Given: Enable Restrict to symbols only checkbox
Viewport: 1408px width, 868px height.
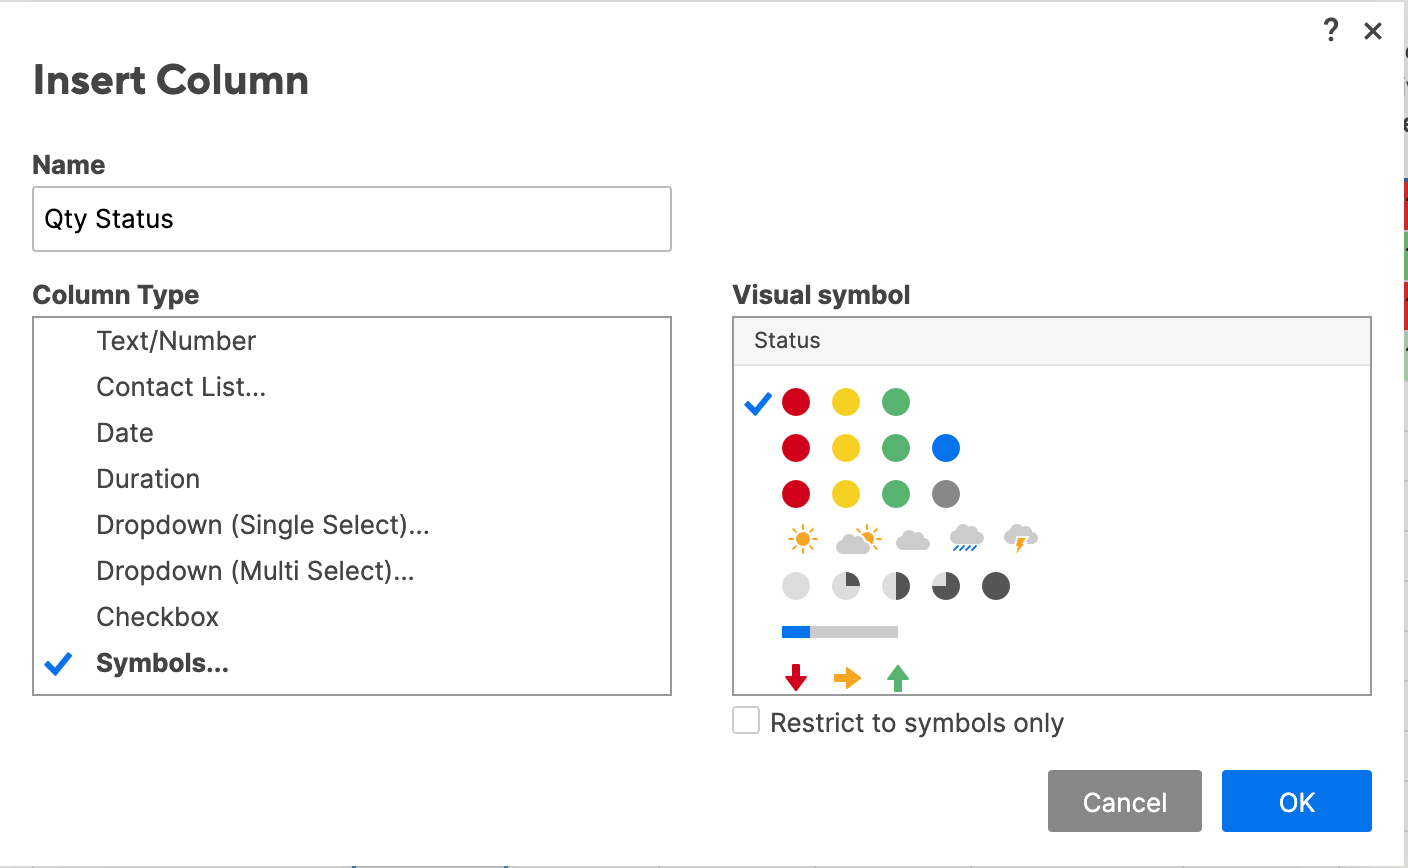Looking at the screenshot, I should tap(746, 721).
